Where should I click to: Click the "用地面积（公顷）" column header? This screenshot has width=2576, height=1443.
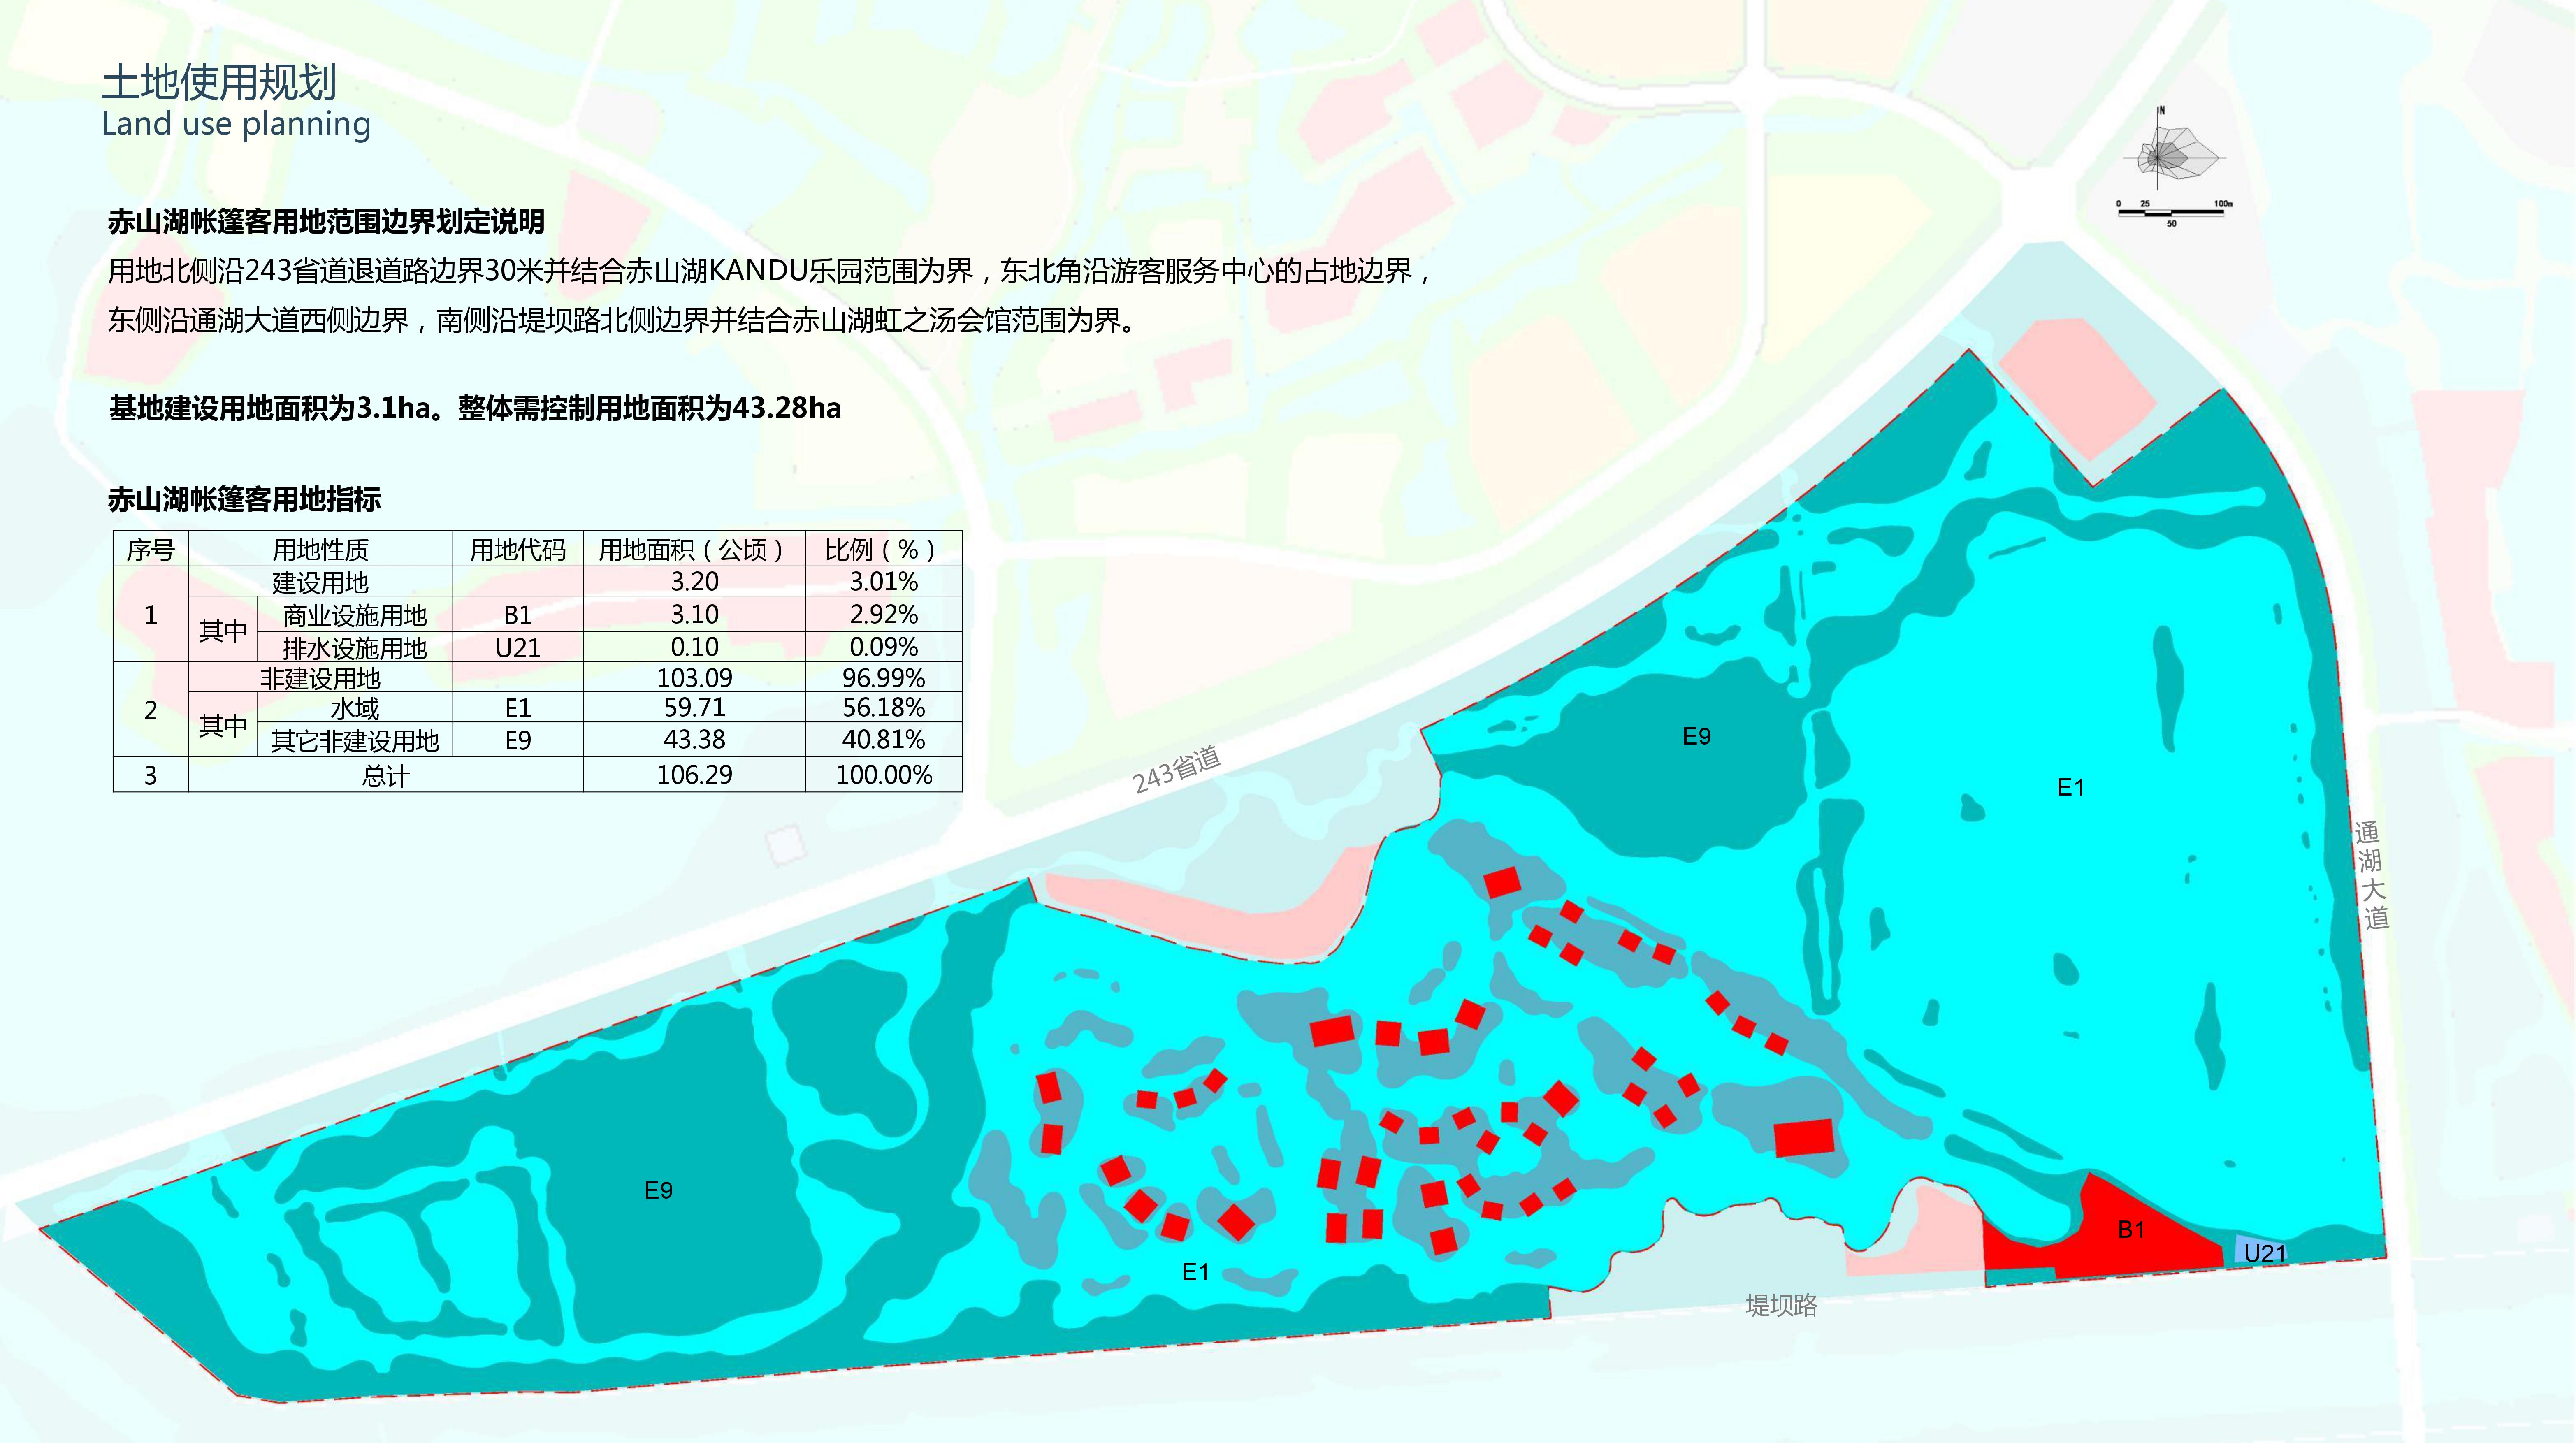694,549
